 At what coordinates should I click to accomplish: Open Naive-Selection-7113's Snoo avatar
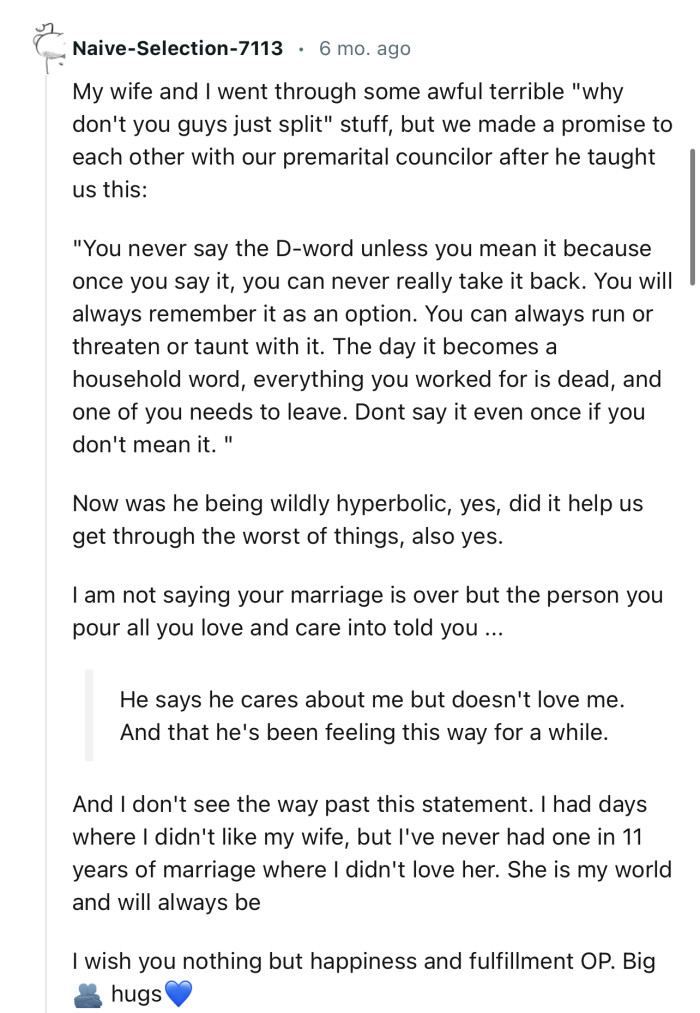[x=48, y=45]
